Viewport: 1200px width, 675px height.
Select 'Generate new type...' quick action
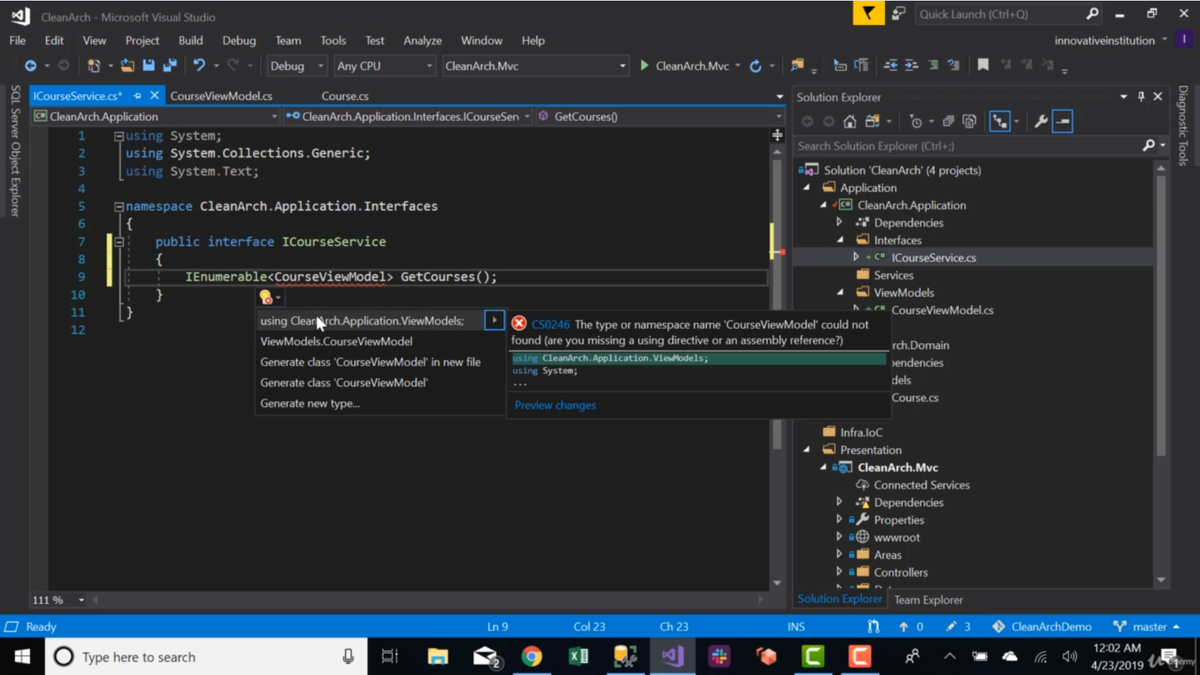tap(310, 403)
